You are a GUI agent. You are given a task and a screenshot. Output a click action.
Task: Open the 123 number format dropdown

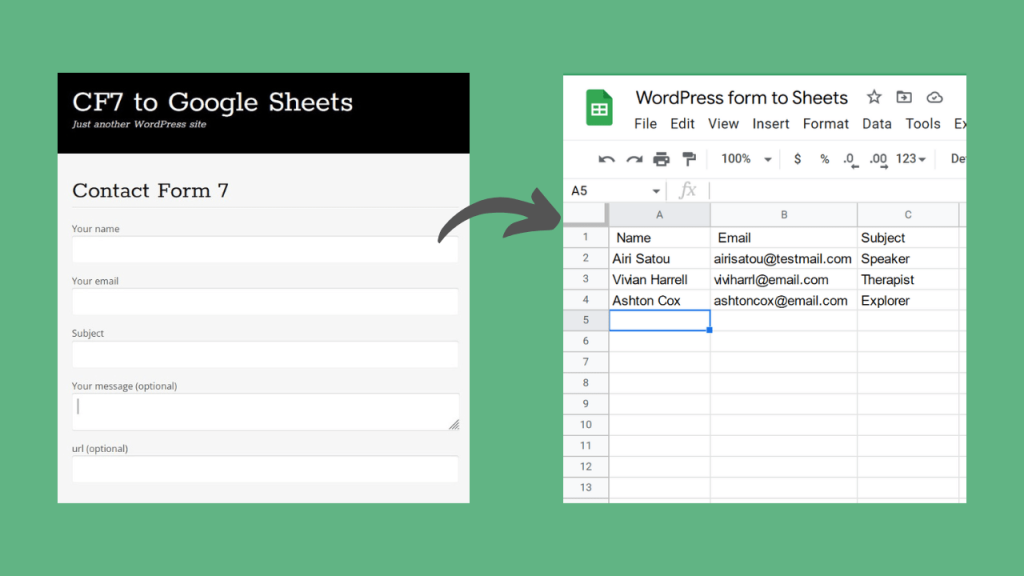(x=910, y=159)
